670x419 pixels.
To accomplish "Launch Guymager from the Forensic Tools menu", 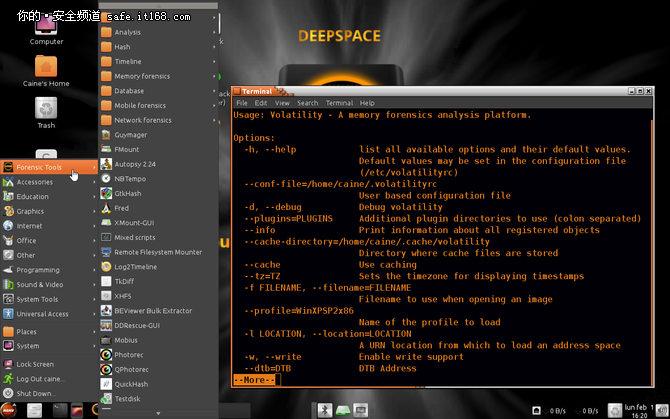I will [132, 134].
